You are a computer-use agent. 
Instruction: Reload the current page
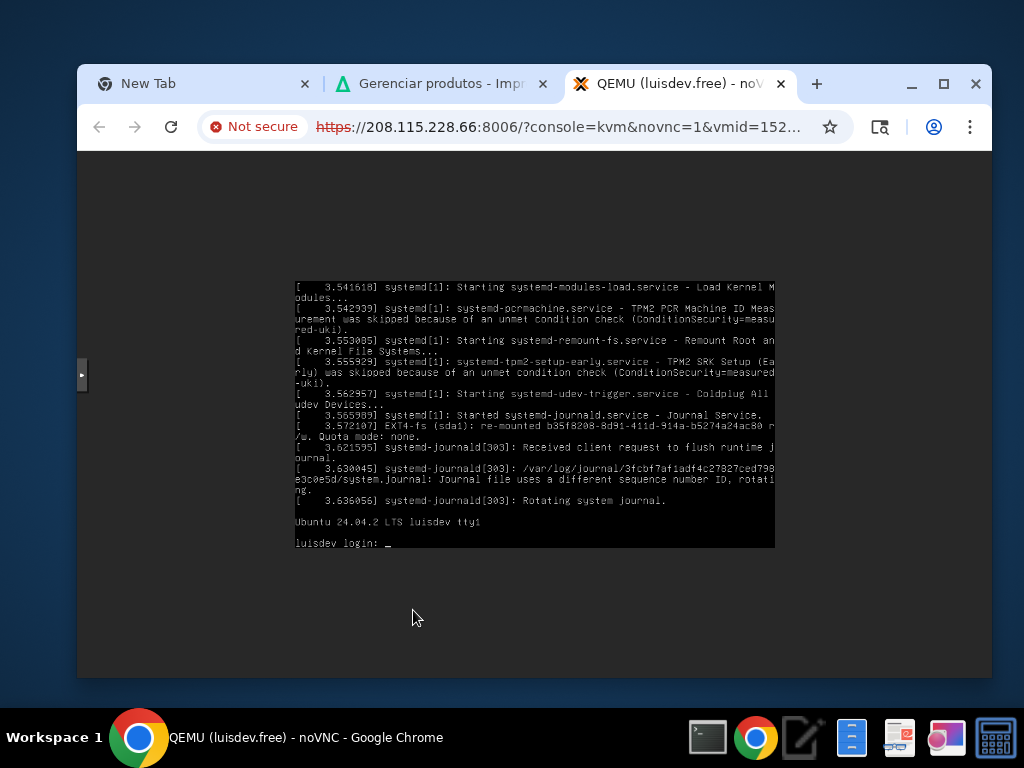tap(171, 127)
